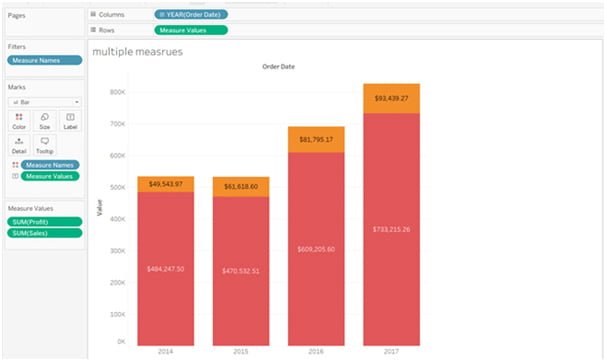Click the Value axis title

pos(100,208)
